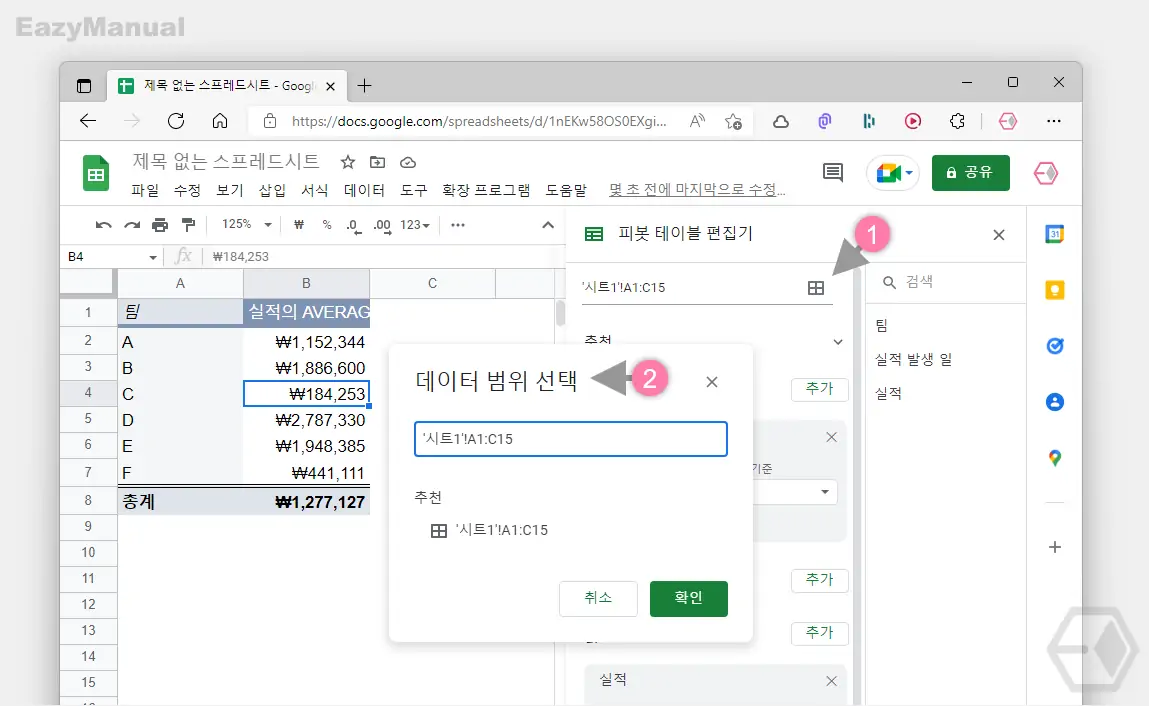Screen dimensions: 1149x706
Task: Apply percent format
Action: click(x=327, y=225)
